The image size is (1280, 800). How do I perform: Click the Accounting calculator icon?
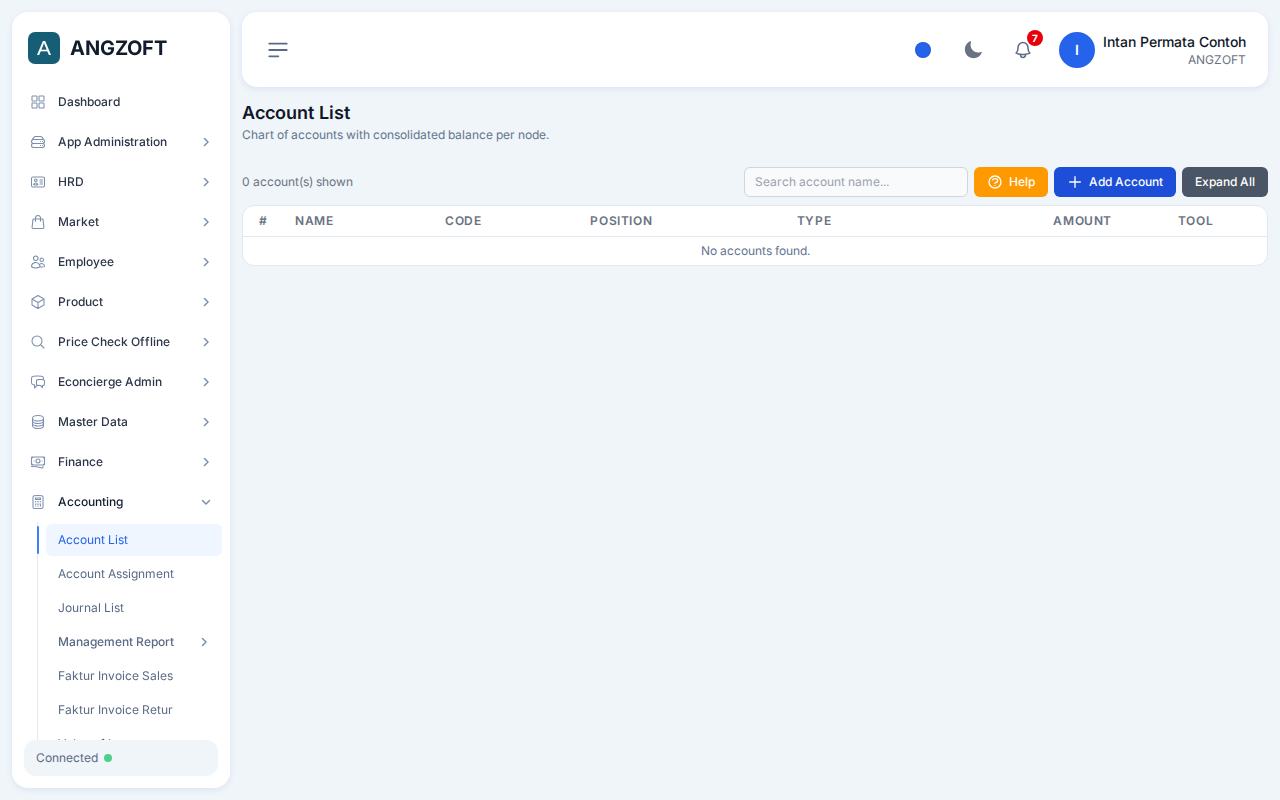click(x=38, y=502)
